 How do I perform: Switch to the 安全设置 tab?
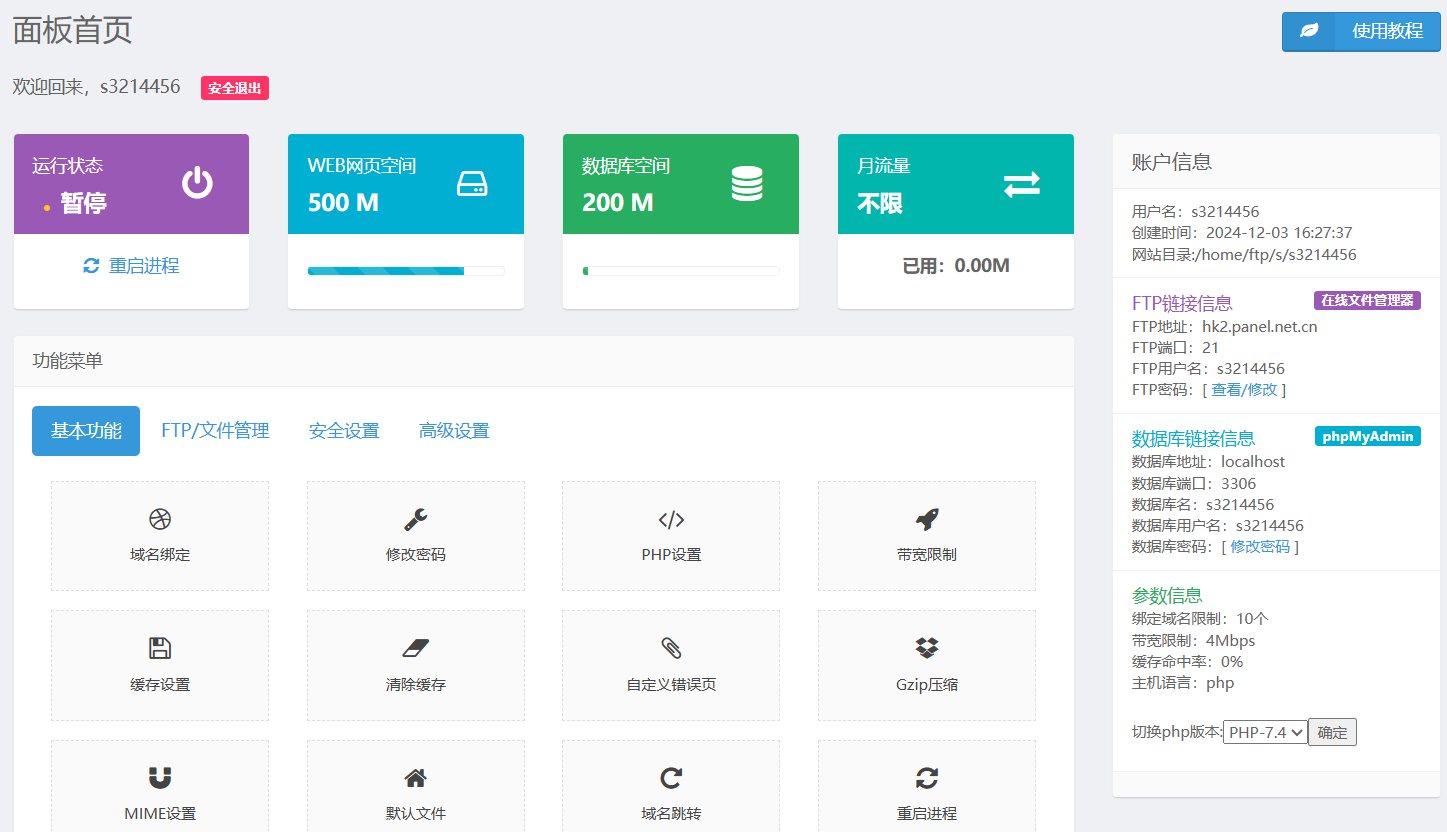coord(344,431)
